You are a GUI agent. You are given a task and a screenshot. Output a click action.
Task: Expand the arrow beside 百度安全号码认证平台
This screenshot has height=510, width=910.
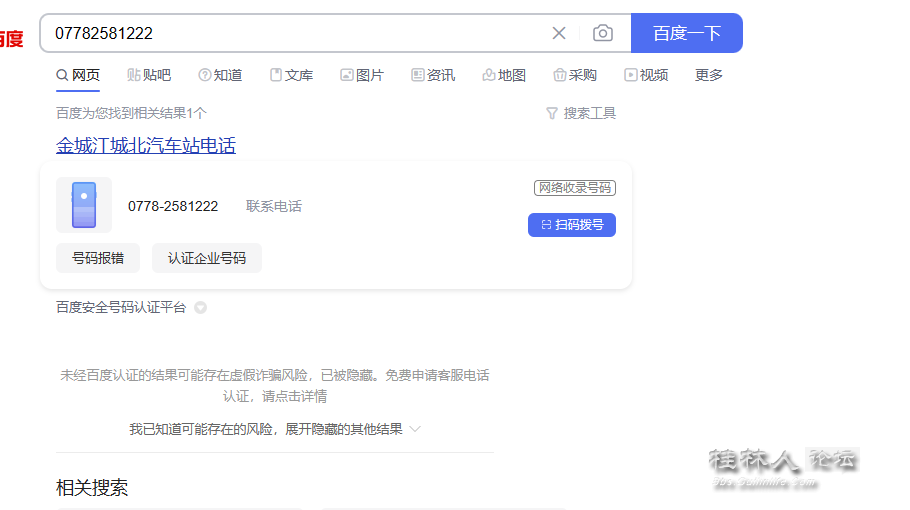click(200, 308)
